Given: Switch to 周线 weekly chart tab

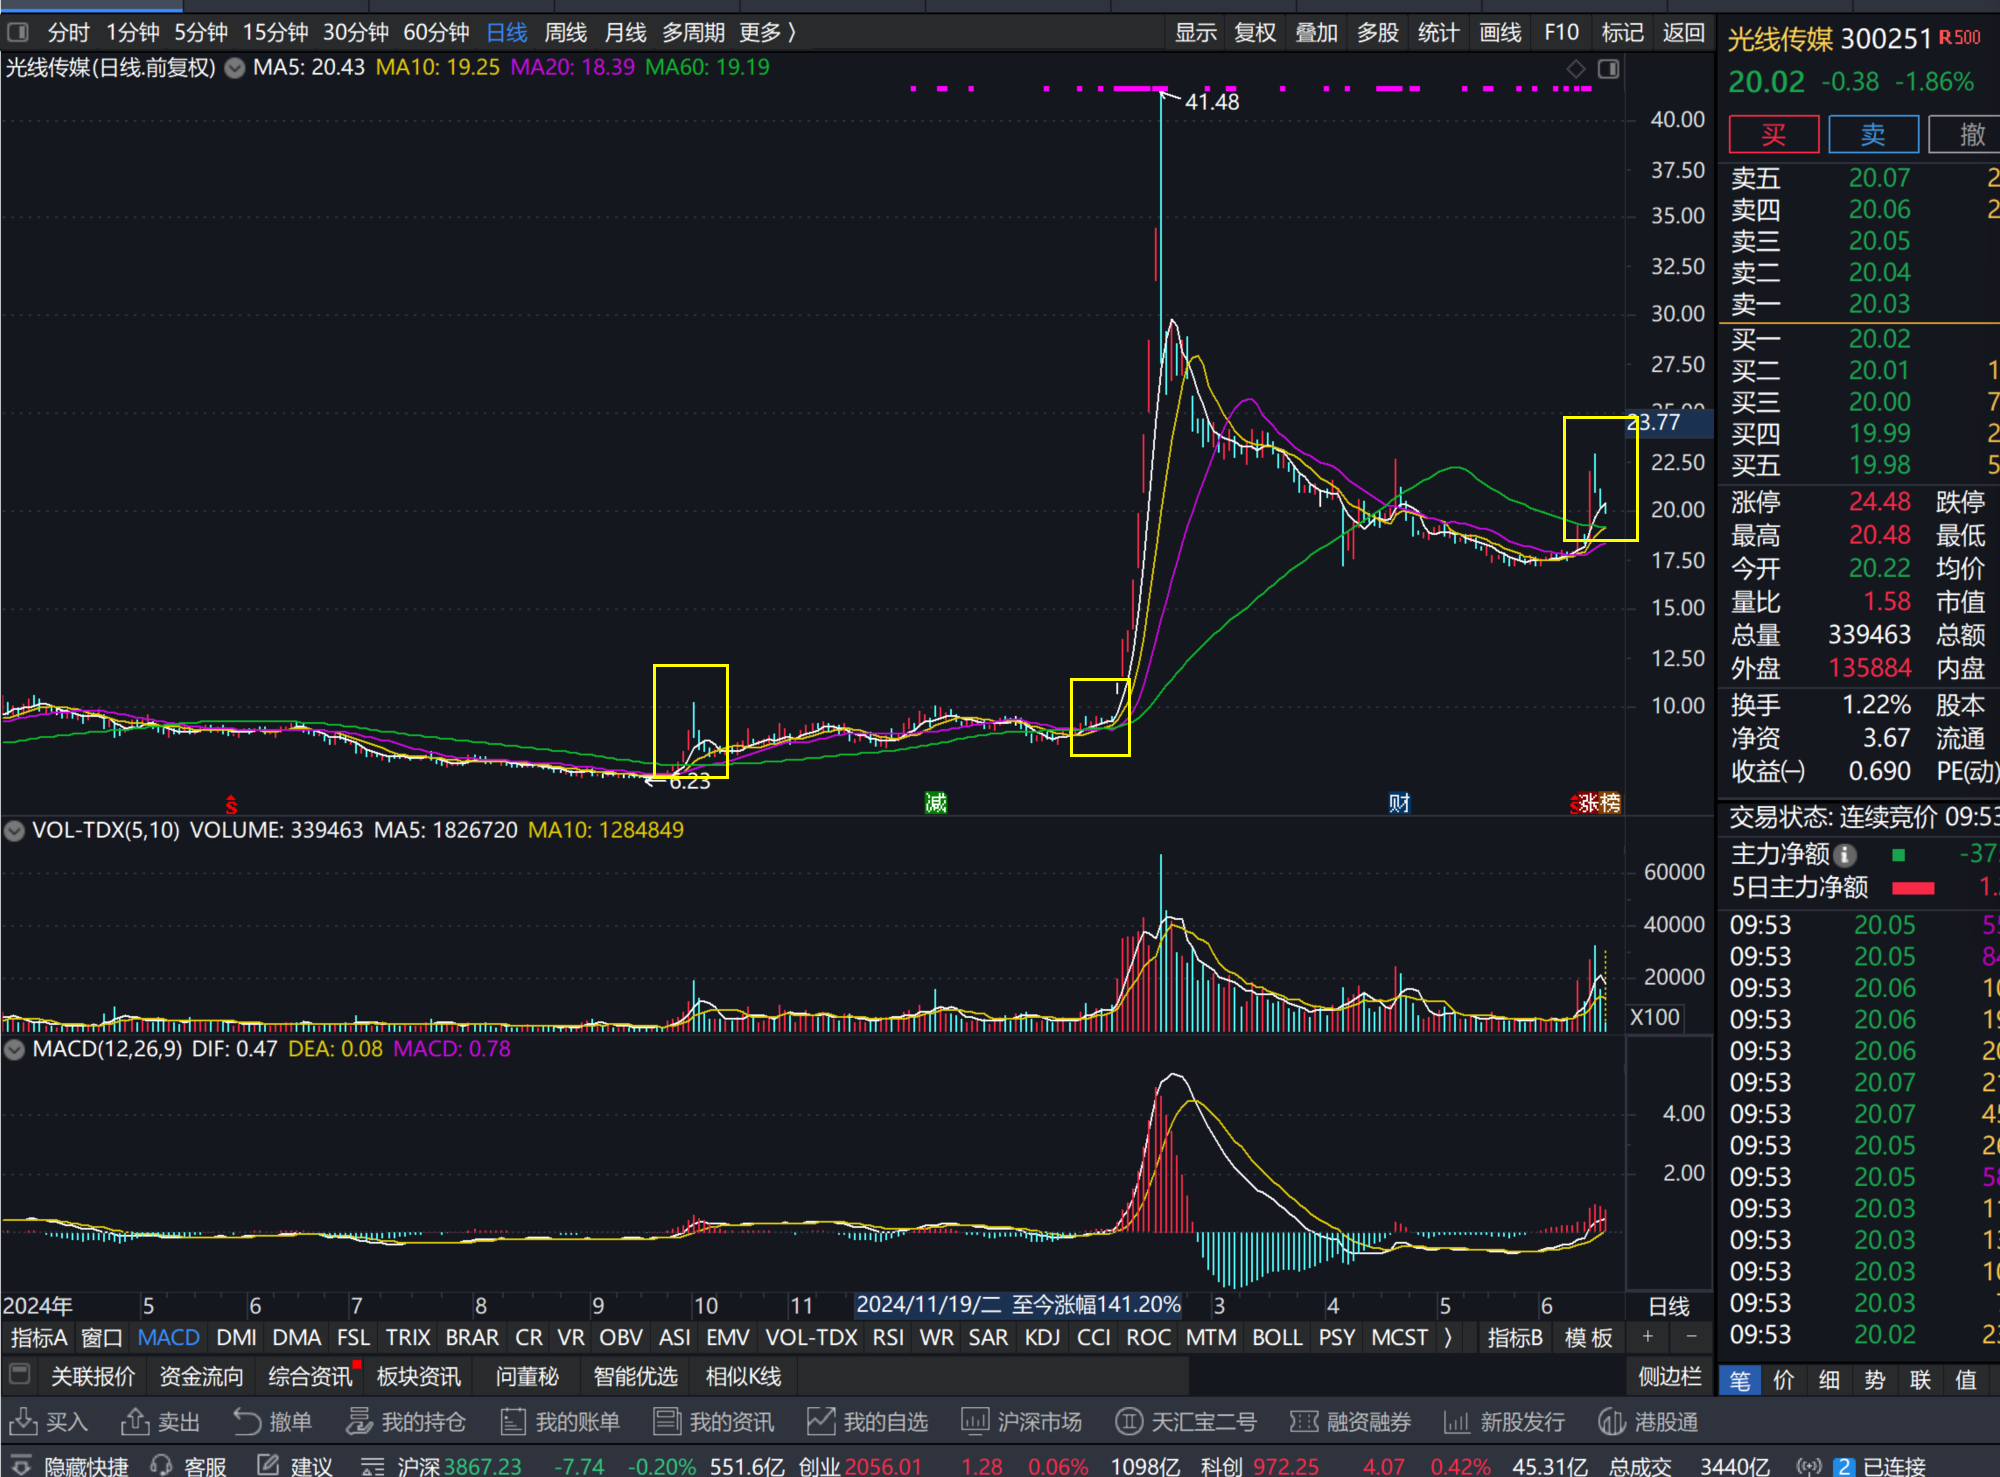Looking at the screenshot, I should 565,33.
